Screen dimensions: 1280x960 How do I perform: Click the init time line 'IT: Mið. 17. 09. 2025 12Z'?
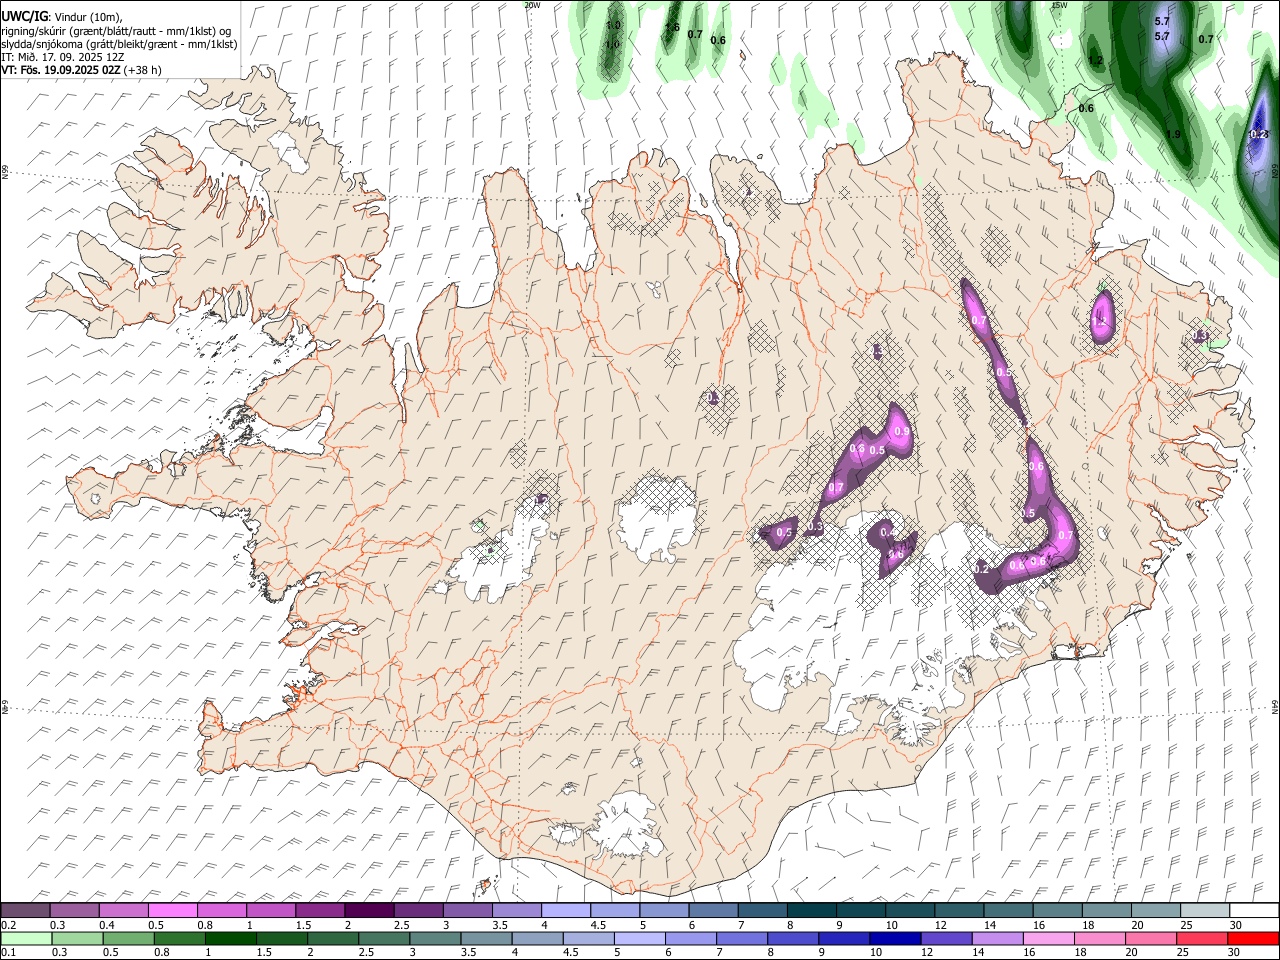click(x=62, y=57)
